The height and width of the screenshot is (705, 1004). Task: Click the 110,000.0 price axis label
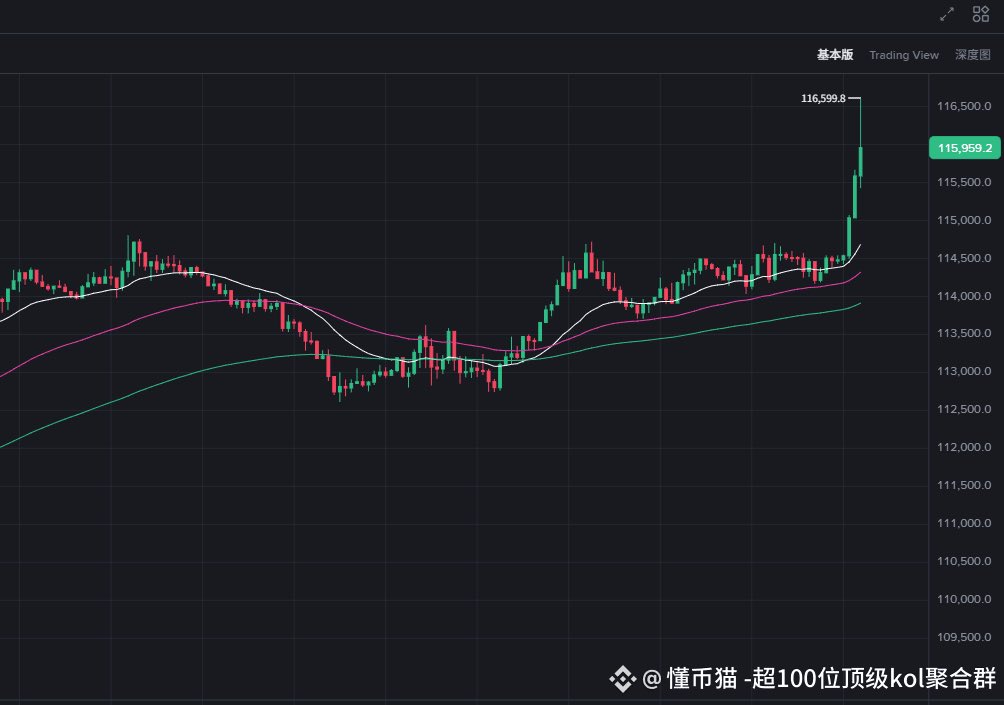point(963,600)
